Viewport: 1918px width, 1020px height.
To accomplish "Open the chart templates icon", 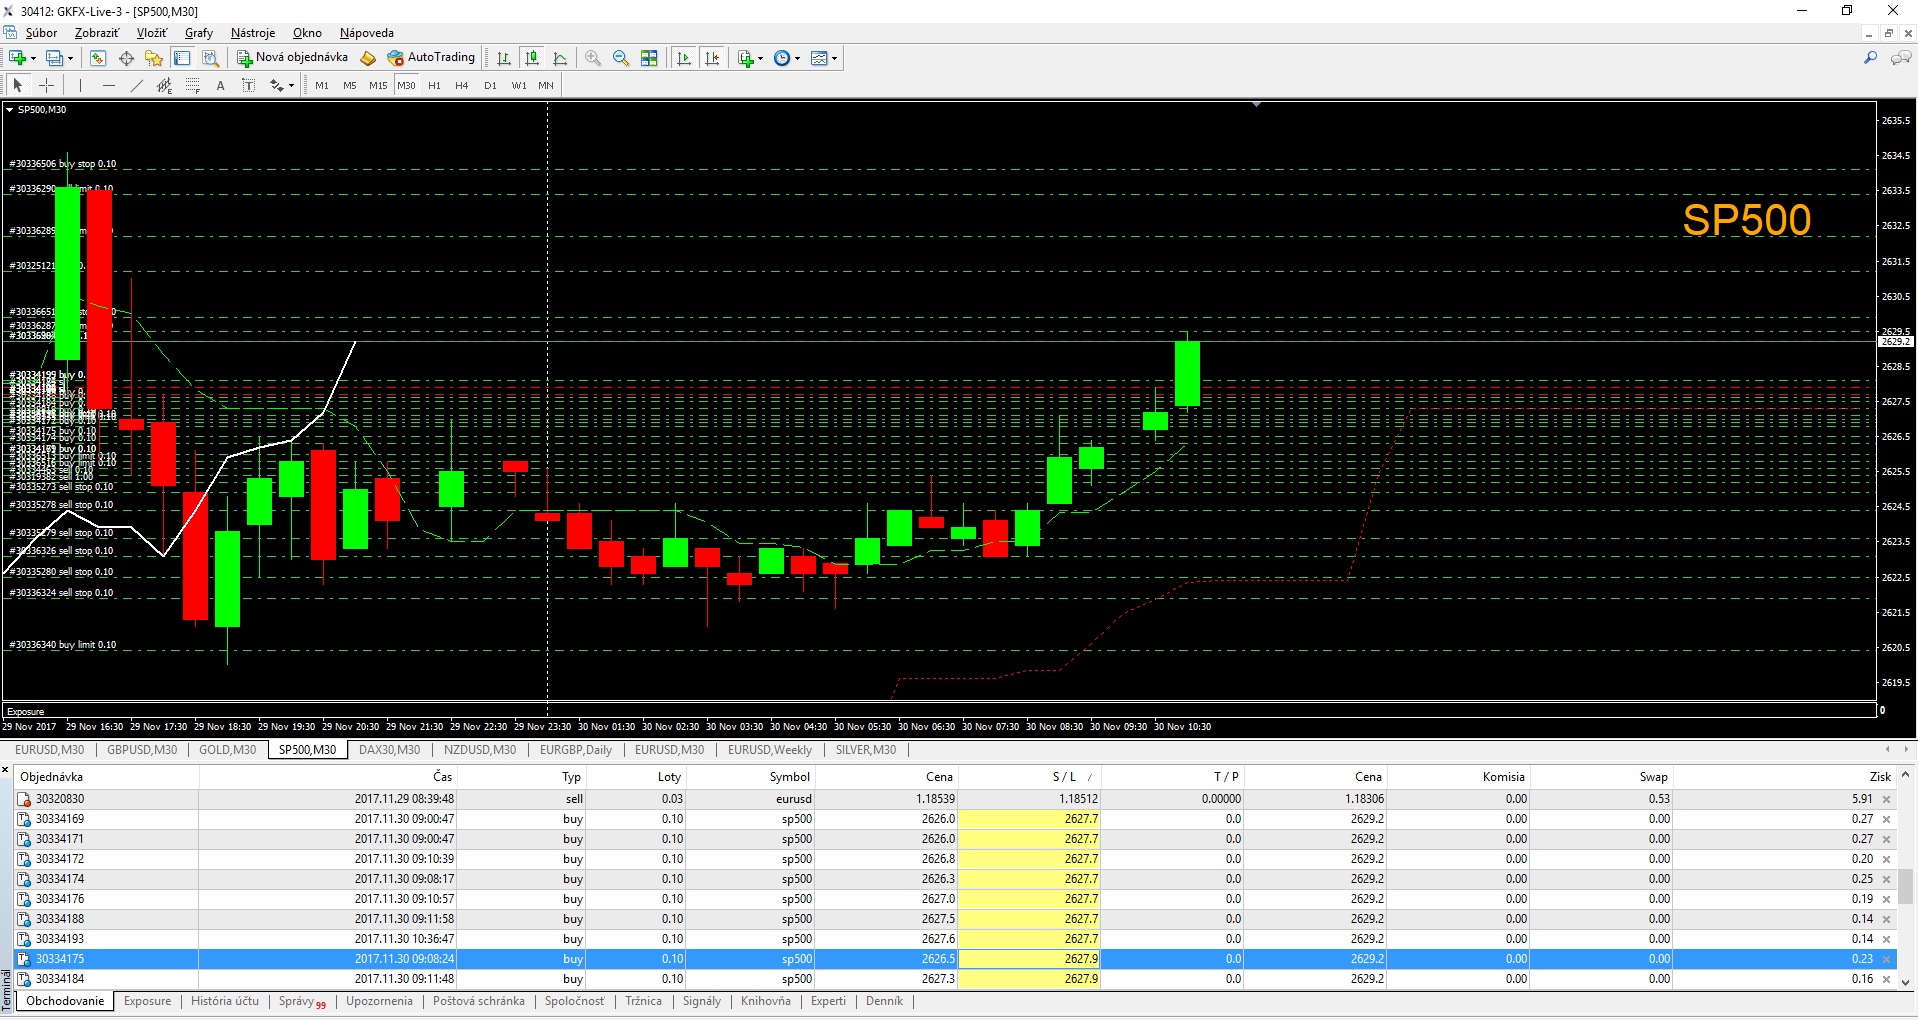I will pyautogui.click(x=819, y=58).
